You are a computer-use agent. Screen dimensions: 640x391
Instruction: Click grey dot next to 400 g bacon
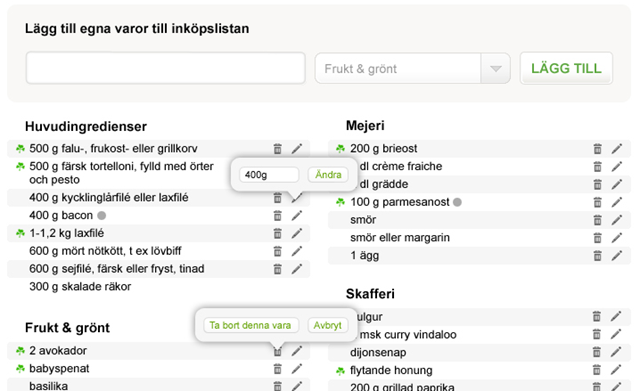[102, 215]
